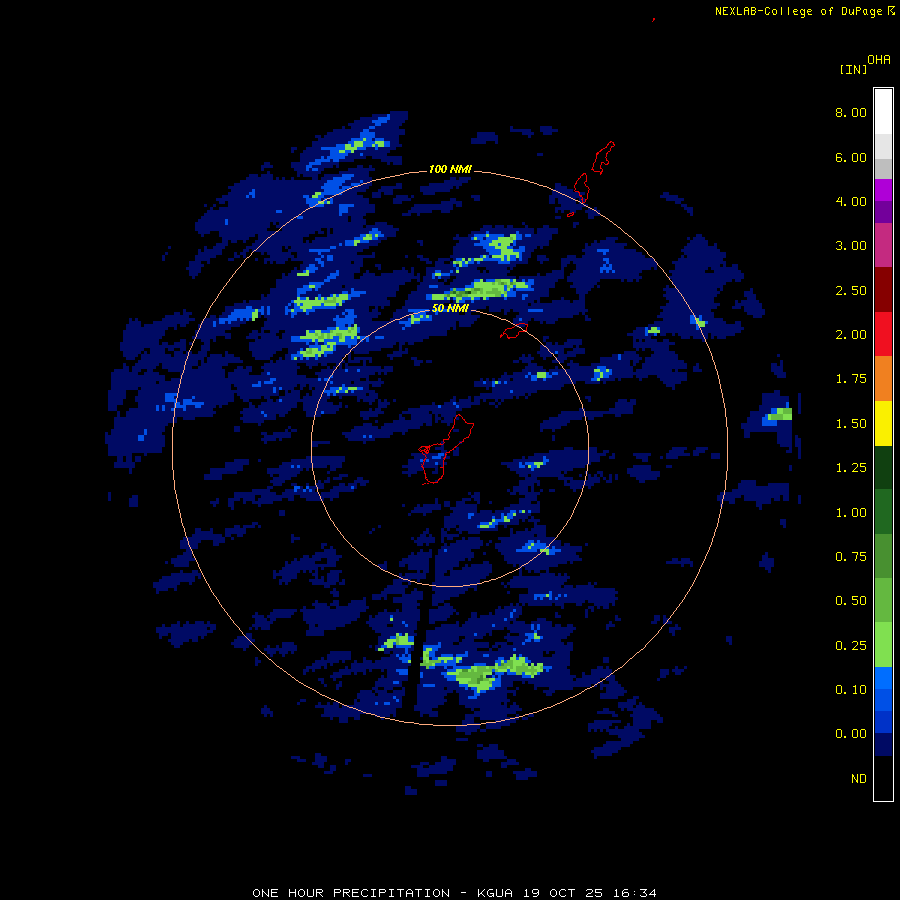Click the Guam island outline at radar center
This screenshot has width=900, height=900.
coord(445,449)
